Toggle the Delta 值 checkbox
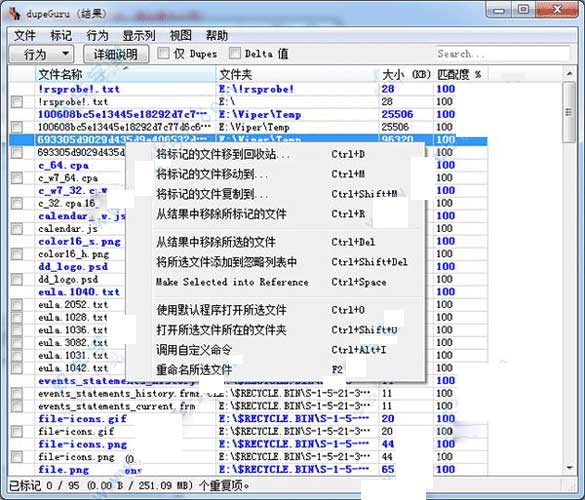 (235, 53)
